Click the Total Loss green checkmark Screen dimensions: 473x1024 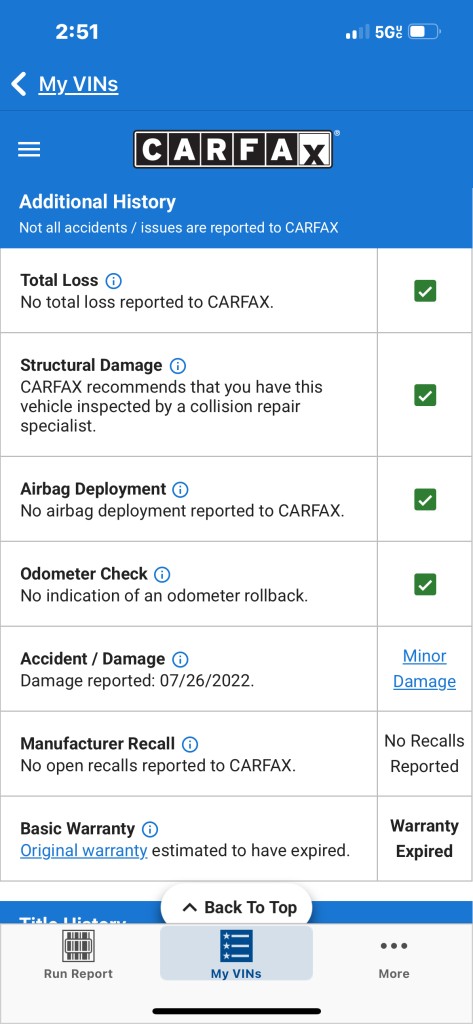point(425,291)
